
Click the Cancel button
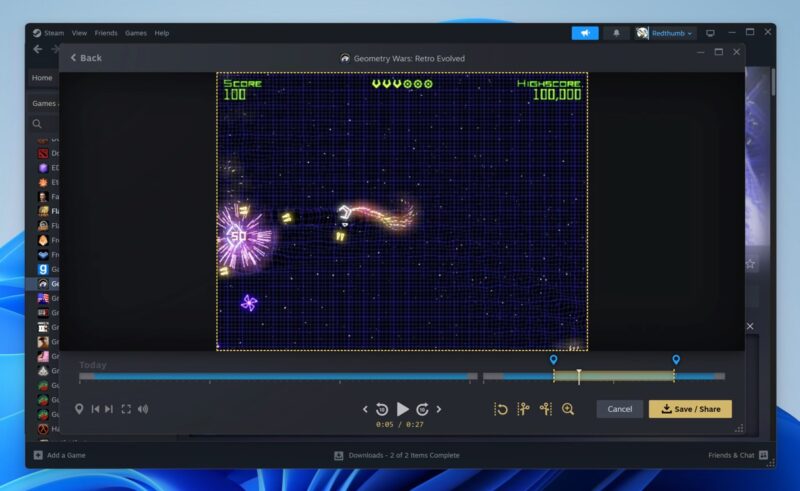[619, 409]
